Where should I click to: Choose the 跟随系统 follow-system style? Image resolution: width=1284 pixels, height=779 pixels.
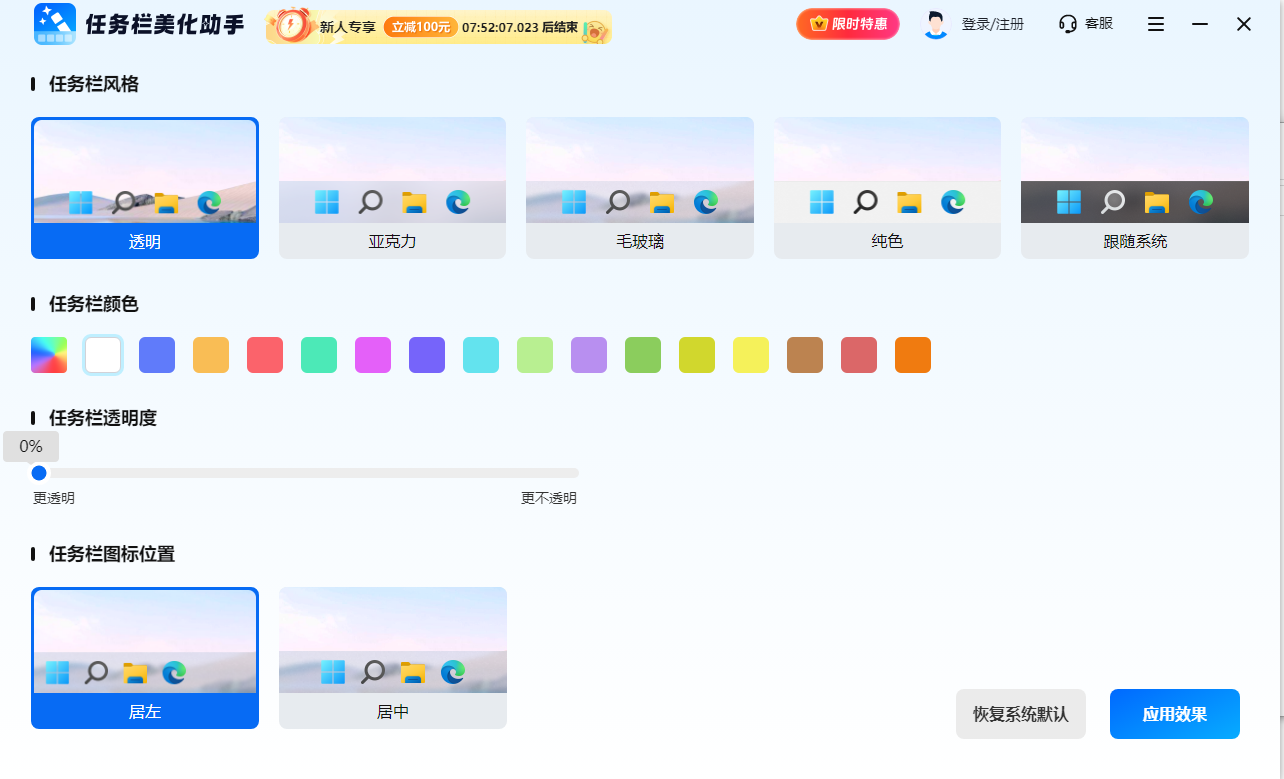1134,188
